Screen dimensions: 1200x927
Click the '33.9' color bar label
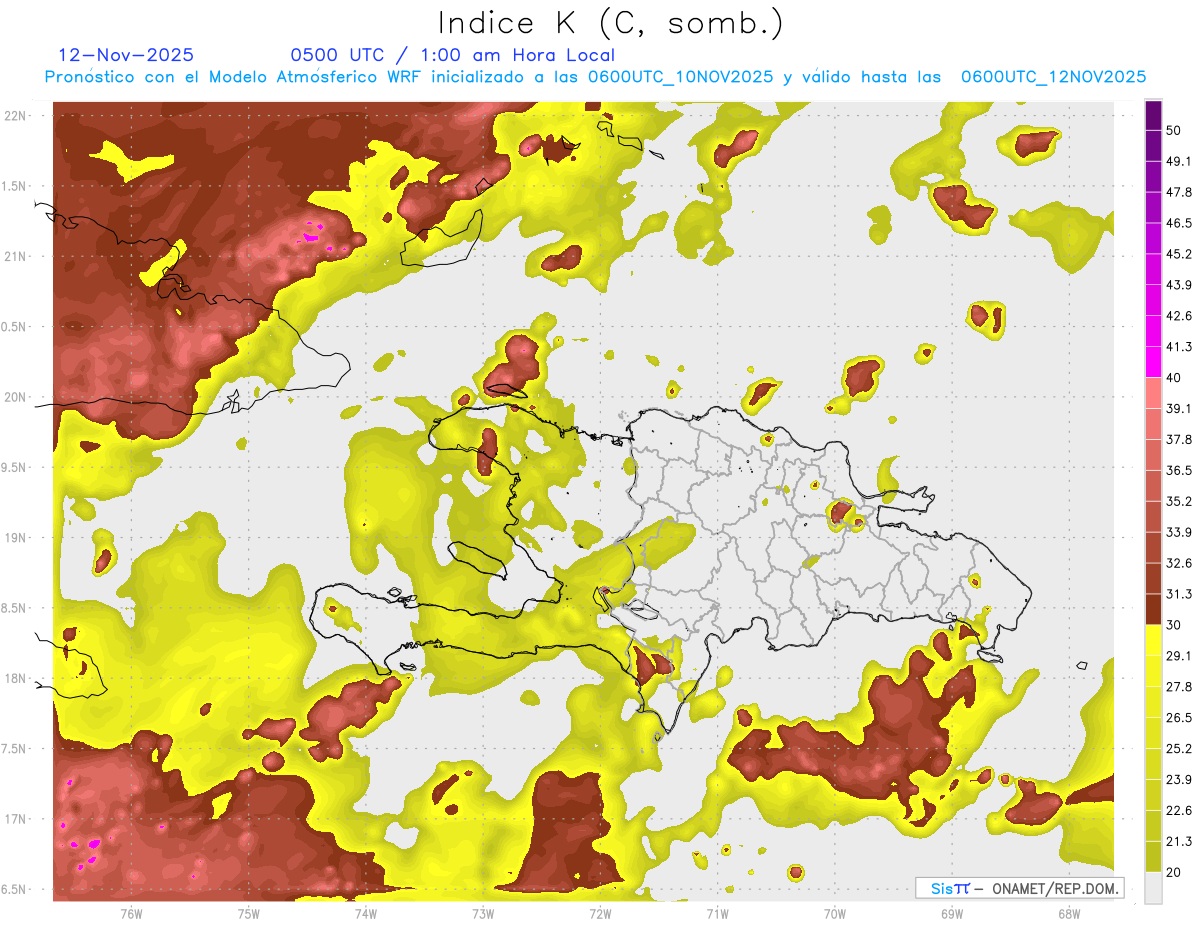click(1178, 532)
